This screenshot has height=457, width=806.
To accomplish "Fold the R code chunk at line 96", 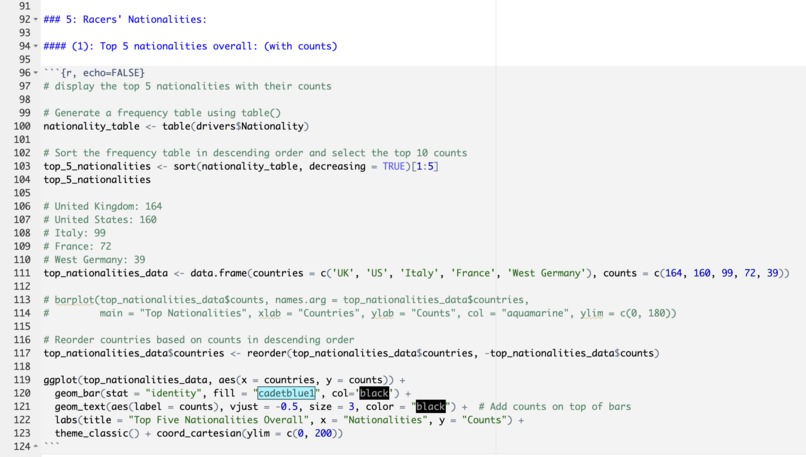I will [35, 73].
